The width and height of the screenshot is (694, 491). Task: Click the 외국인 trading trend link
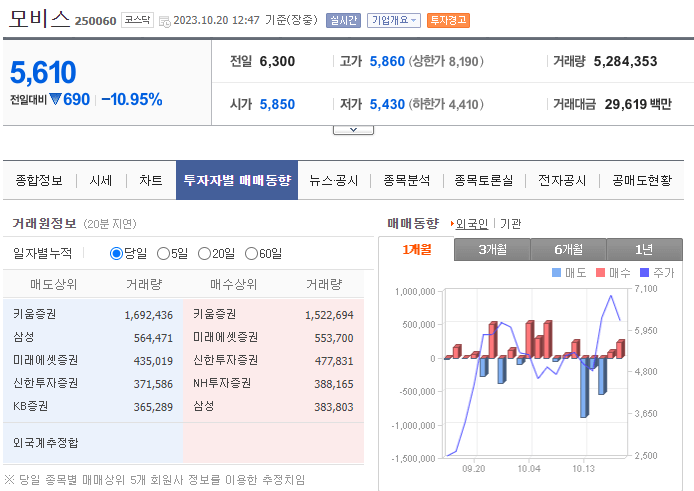point(472,224)
